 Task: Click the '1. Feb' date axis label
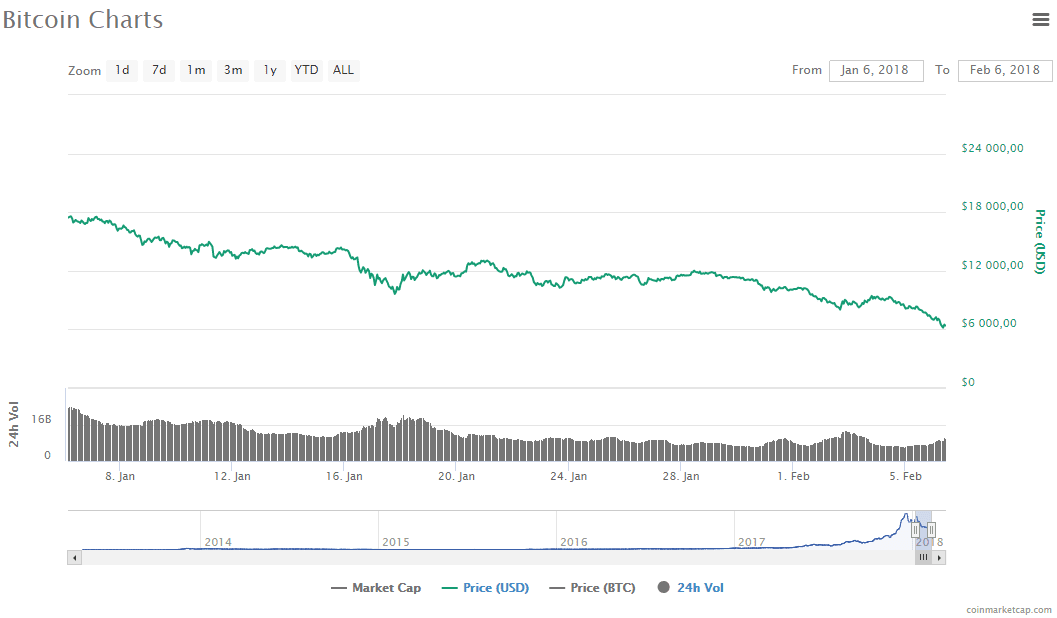(x=793, y=476)
